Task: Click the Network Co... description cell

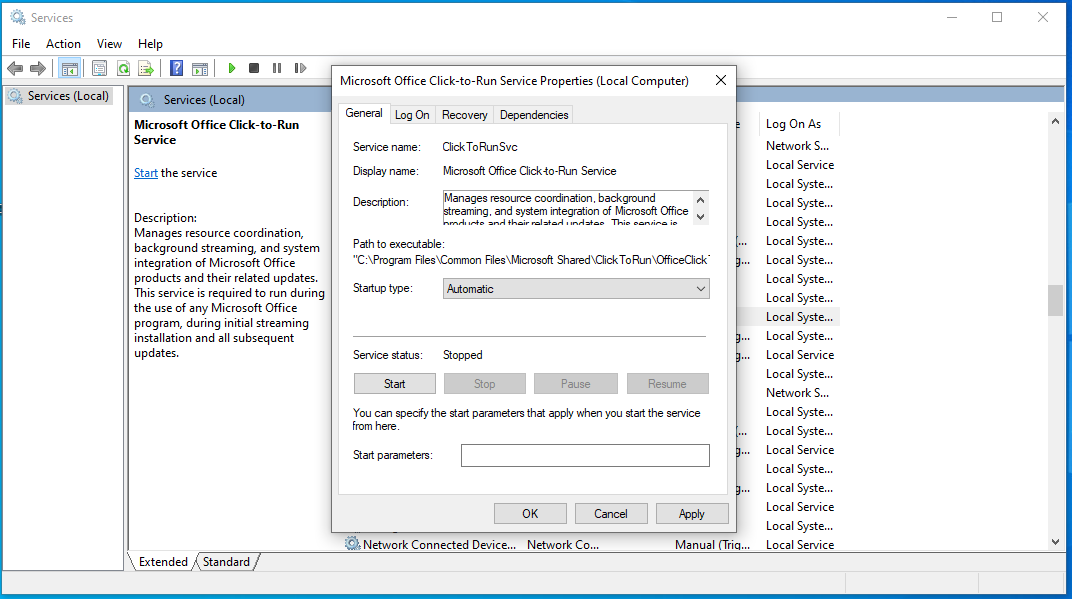Action: pos(563,544)
